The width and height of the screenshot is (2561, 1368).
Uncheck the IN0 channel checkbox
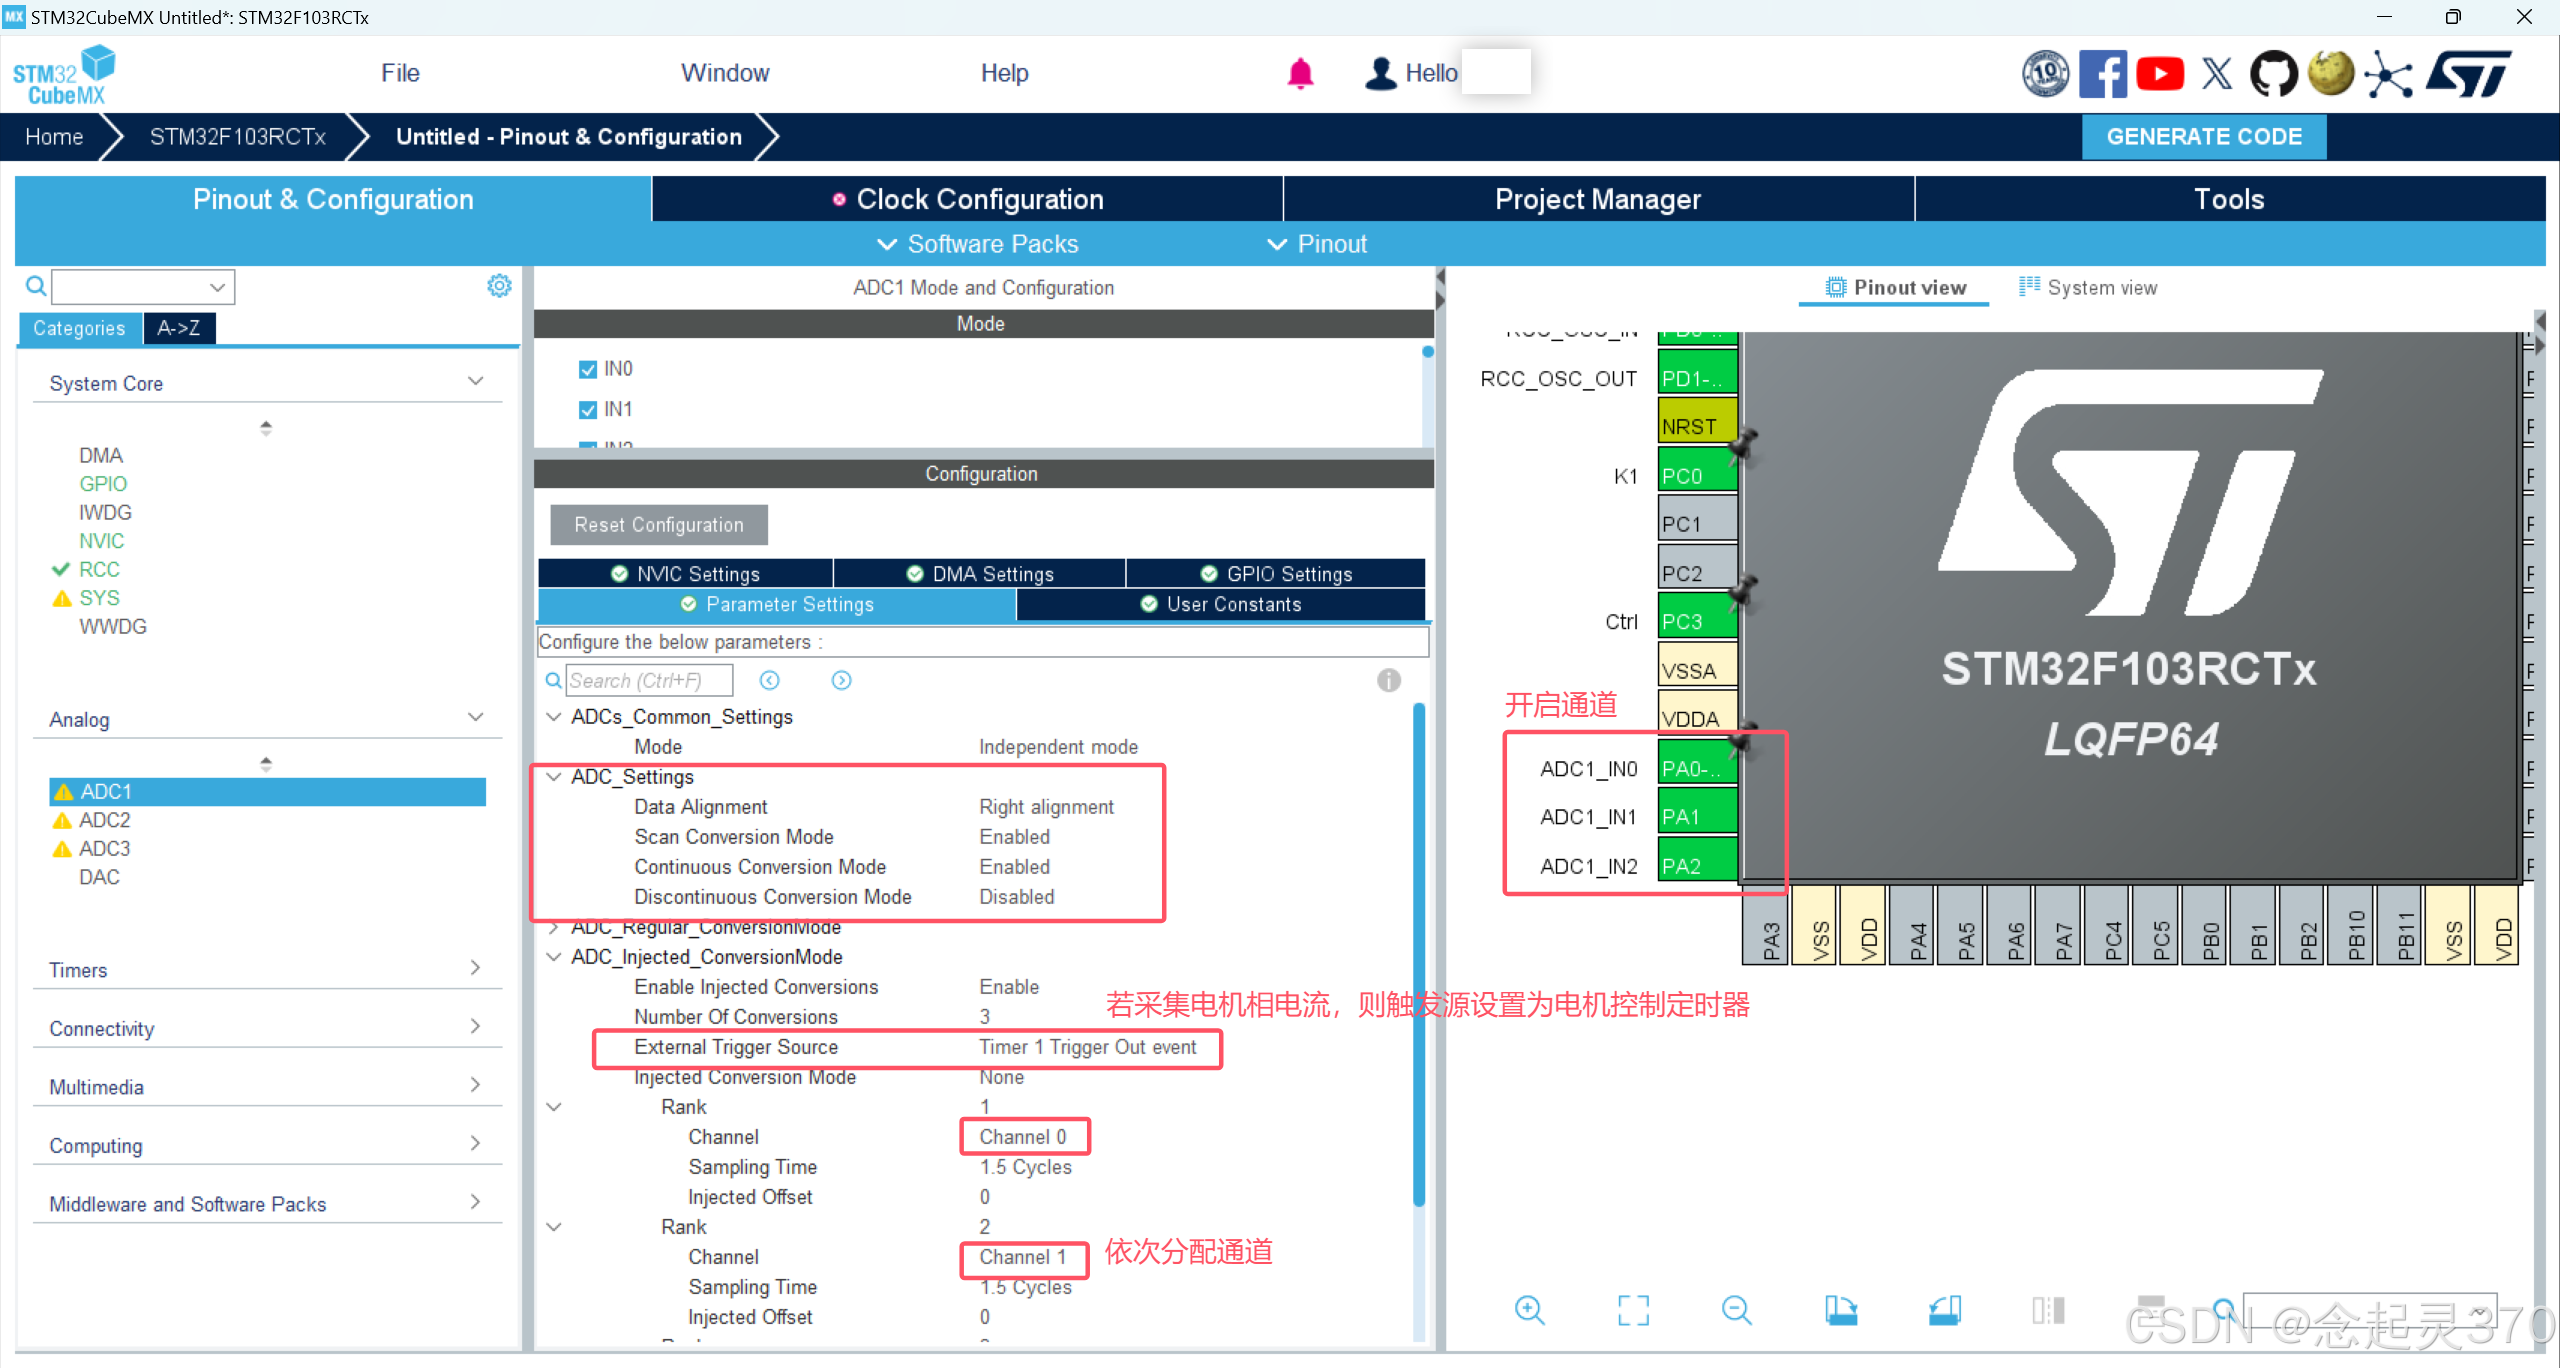pos(588,369)
